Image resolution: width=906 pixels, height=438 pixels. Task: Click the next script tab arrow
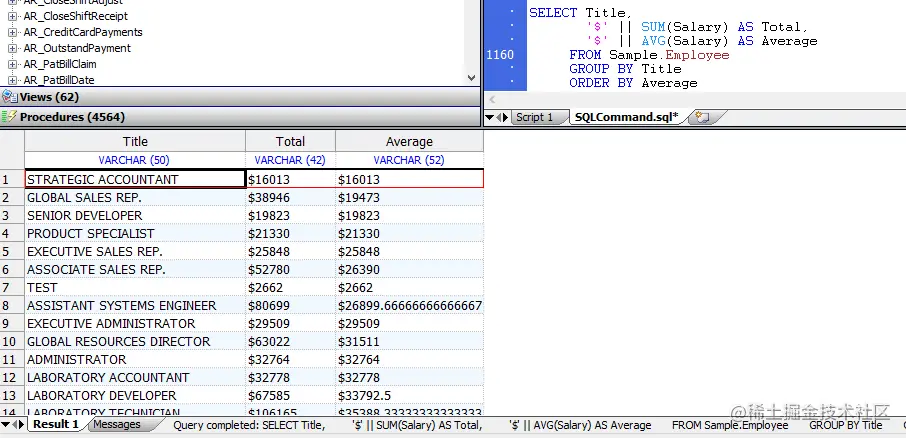tap(506, 117)
